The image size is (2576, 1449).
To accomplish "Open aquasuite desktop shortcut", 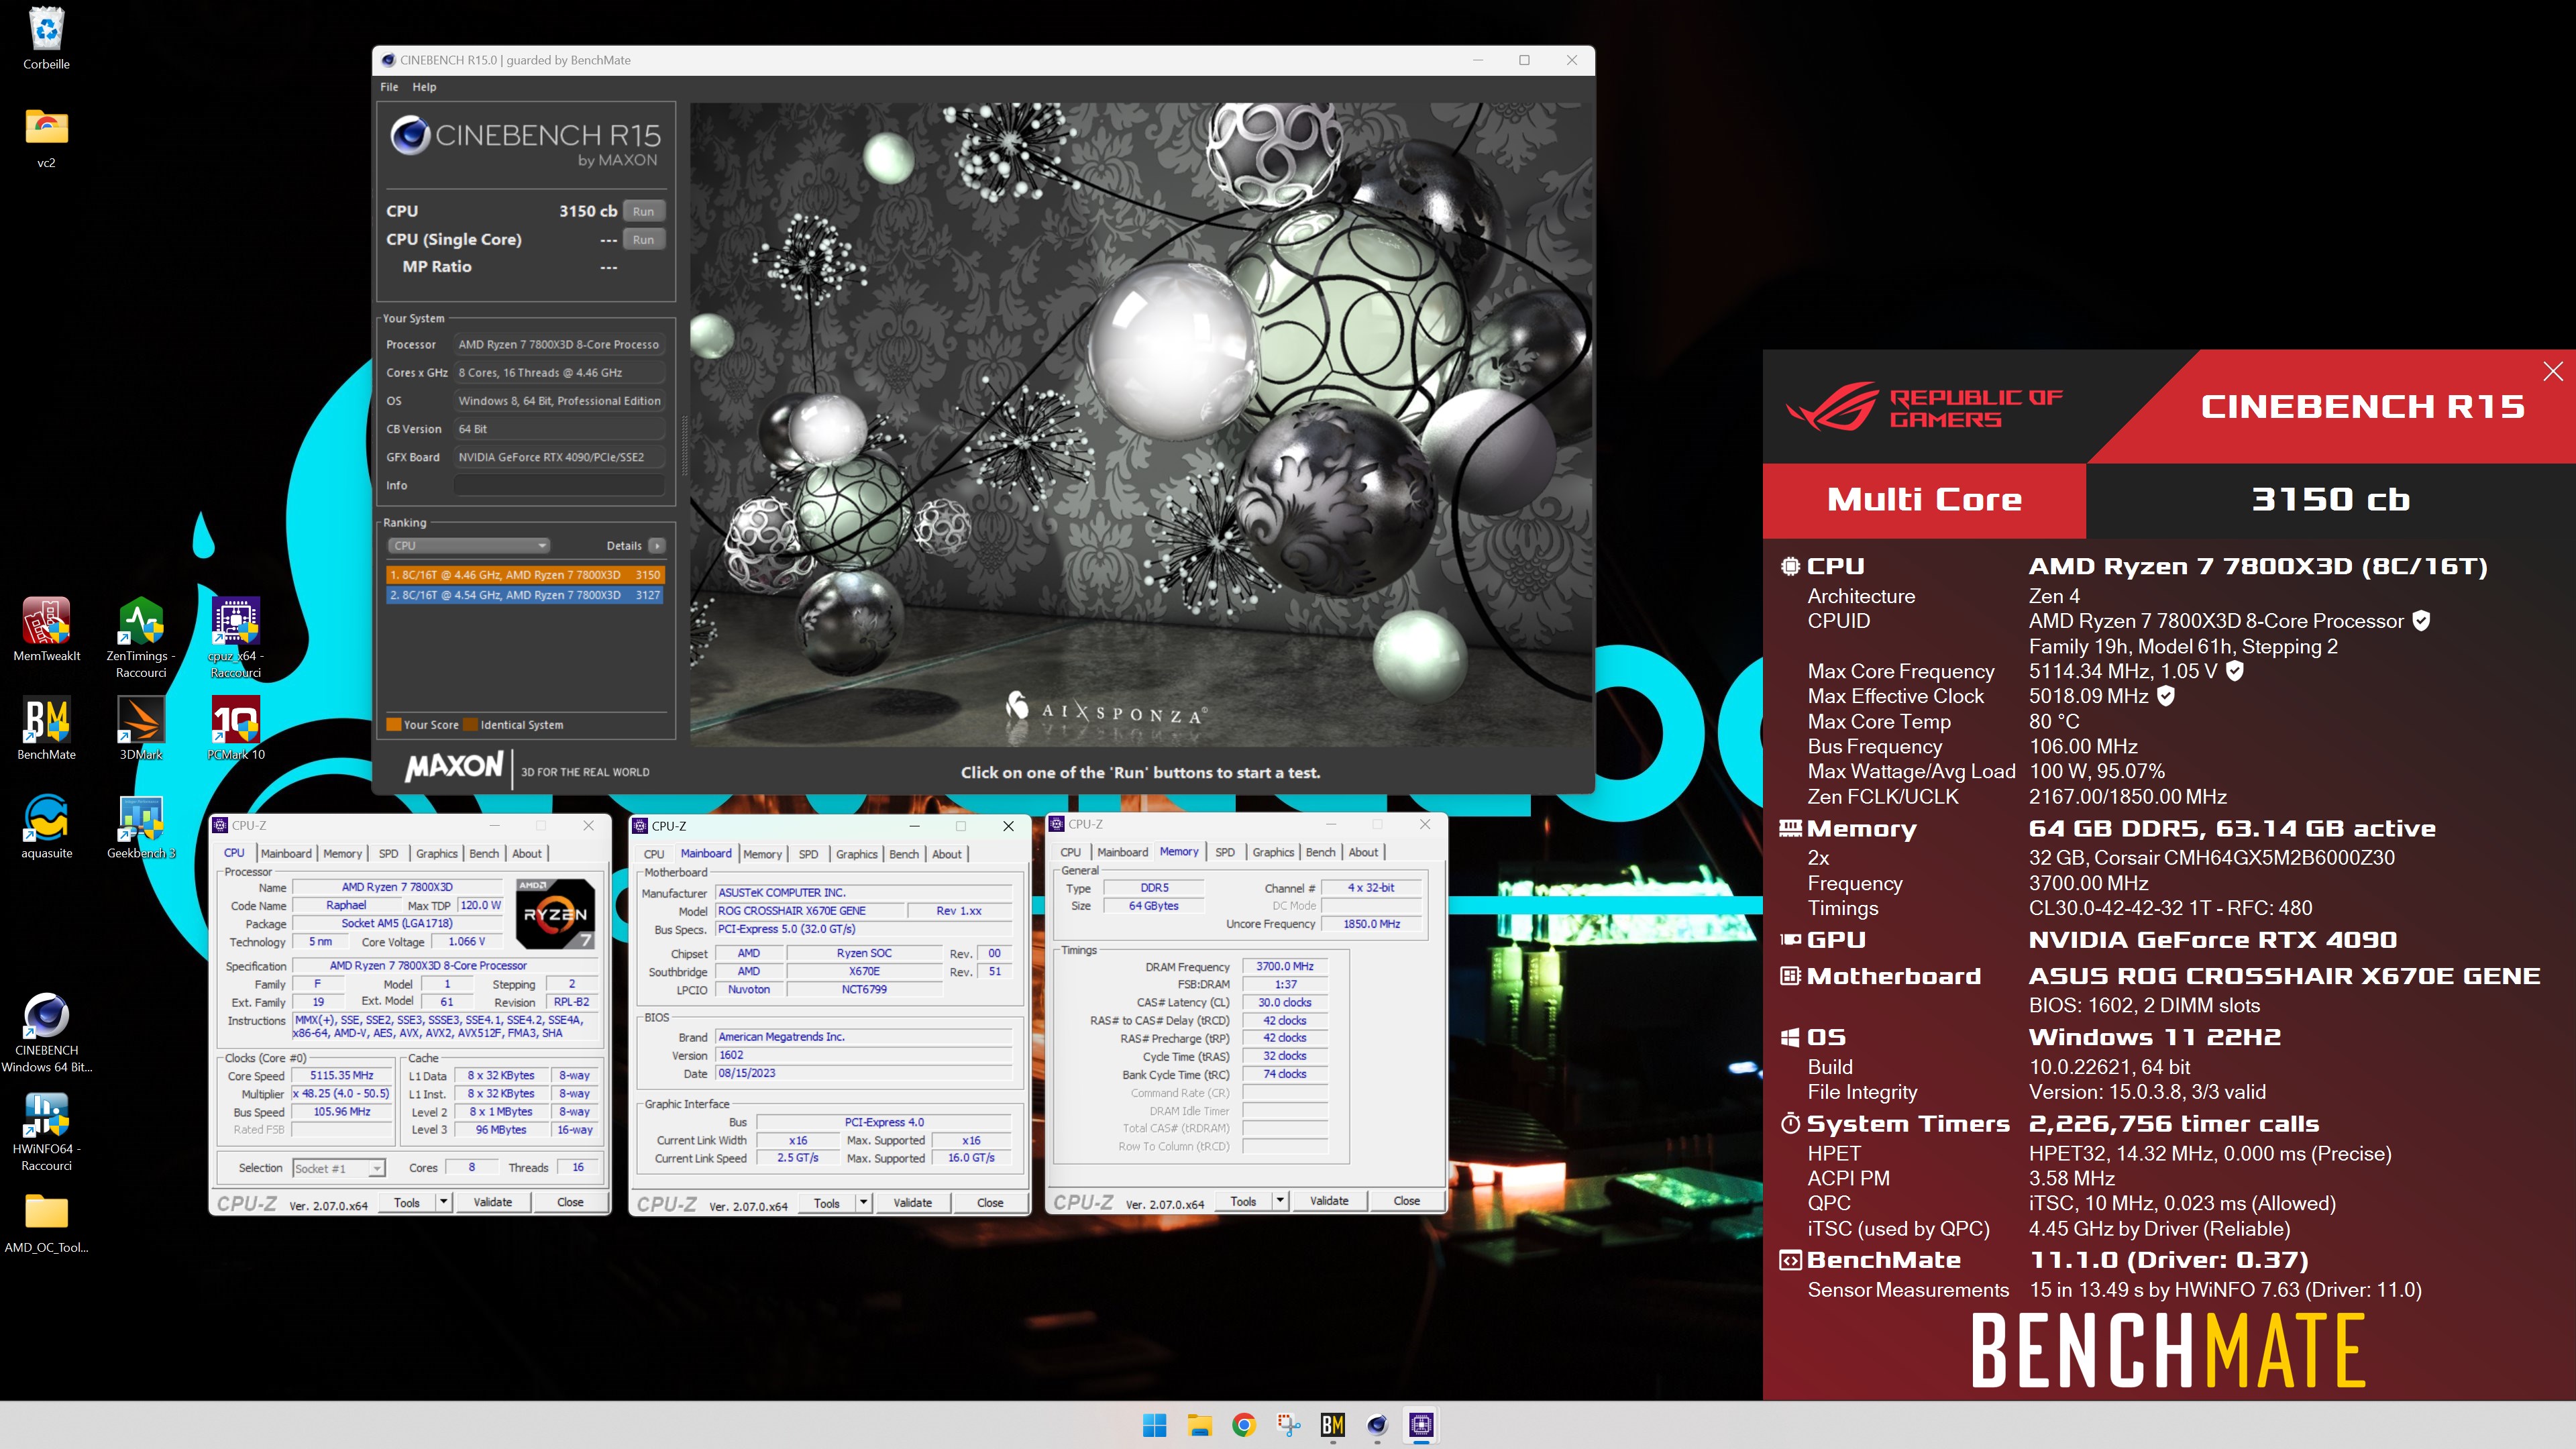I will [x=46, y=819].
